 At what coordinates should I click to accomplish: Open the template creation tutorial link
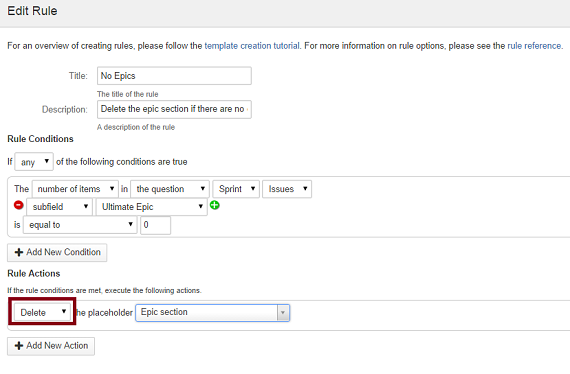point(252,46)
